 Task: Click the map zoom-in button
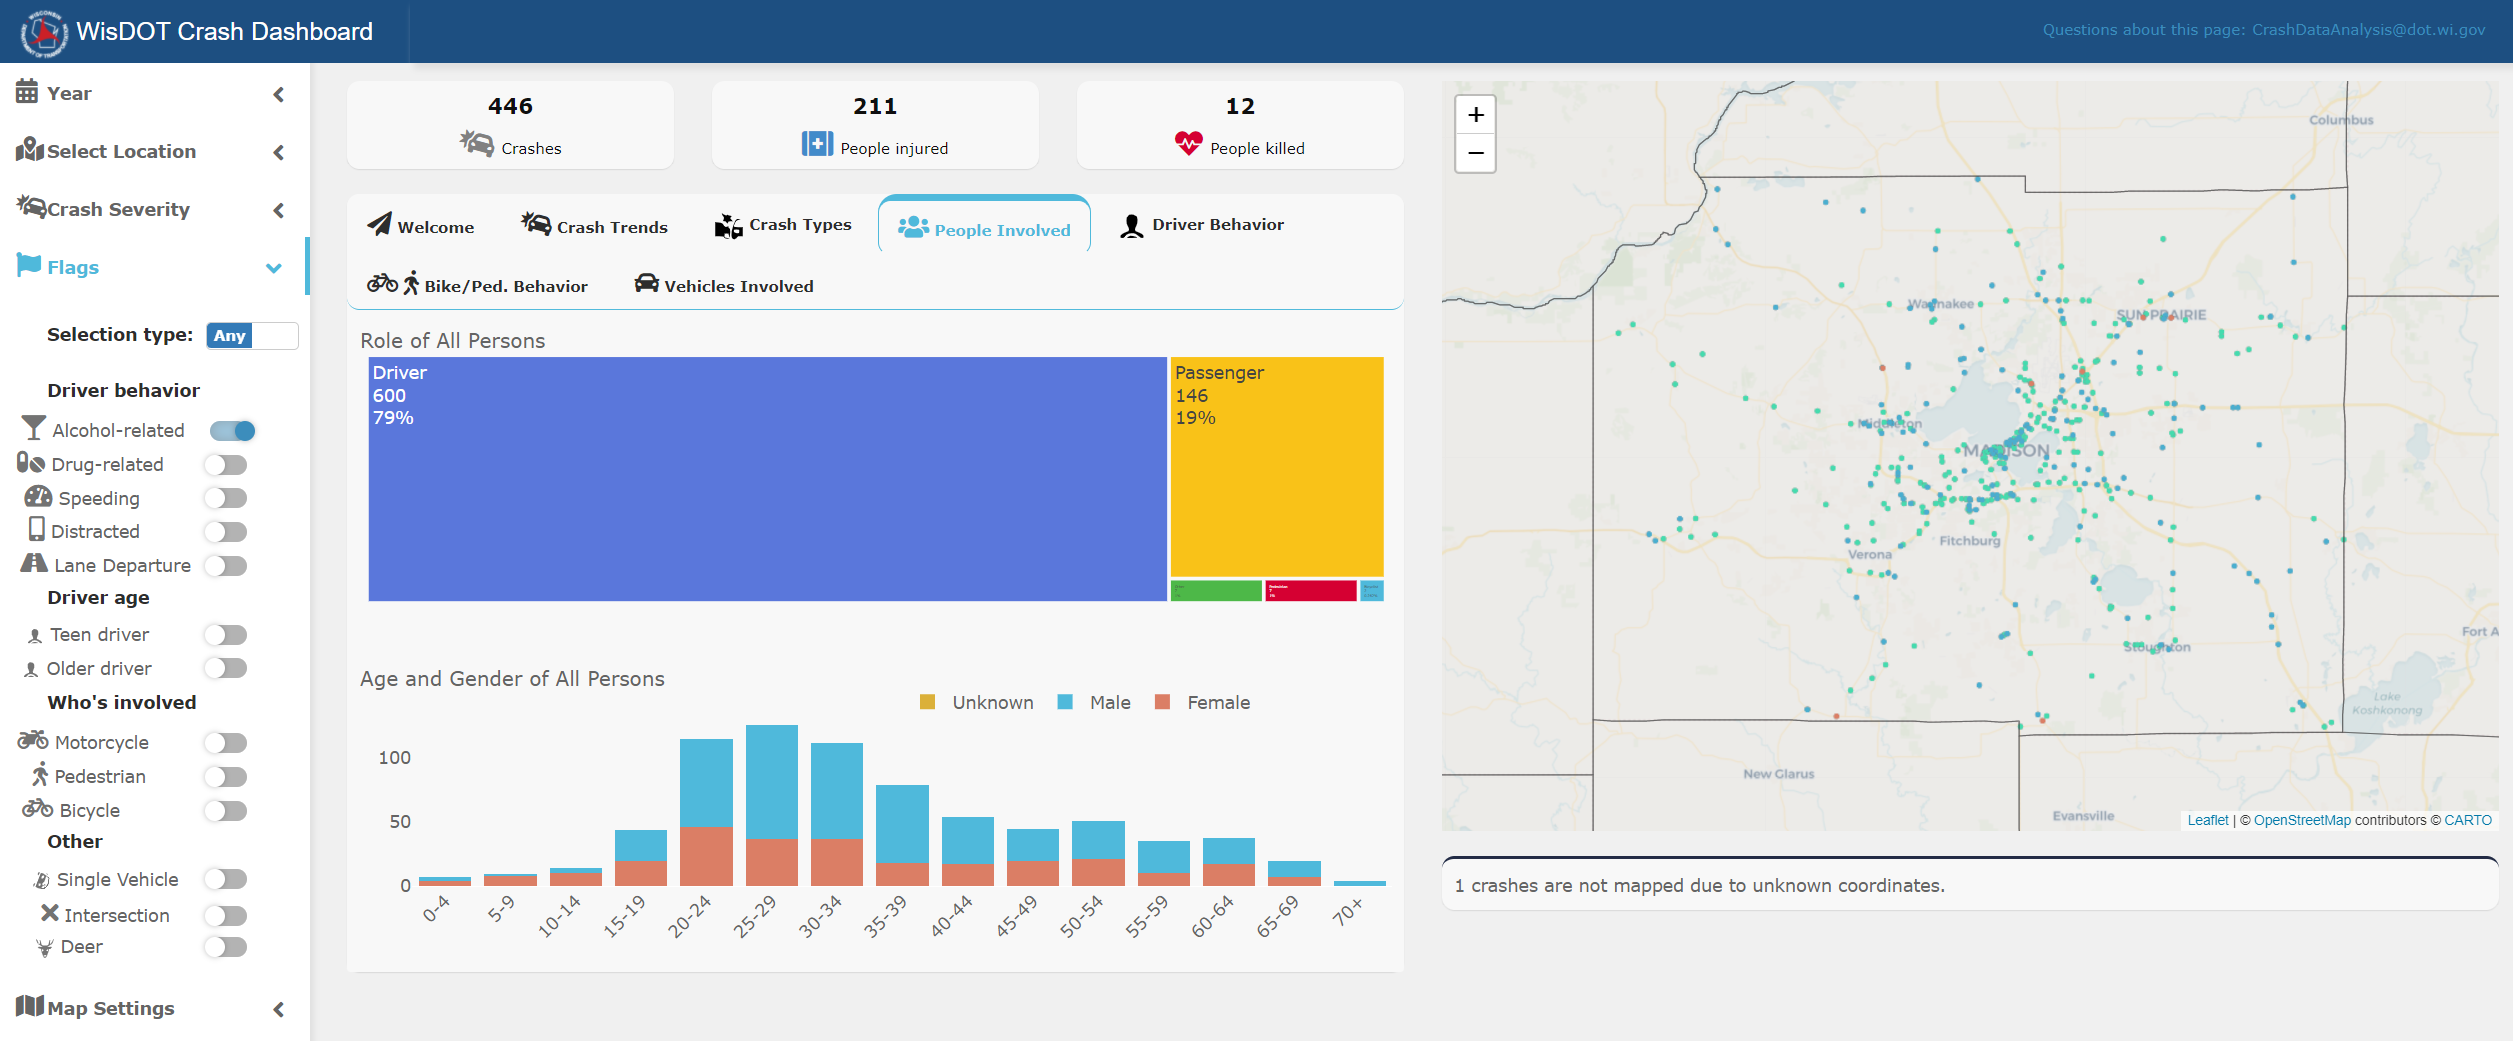click(1475, 114)
